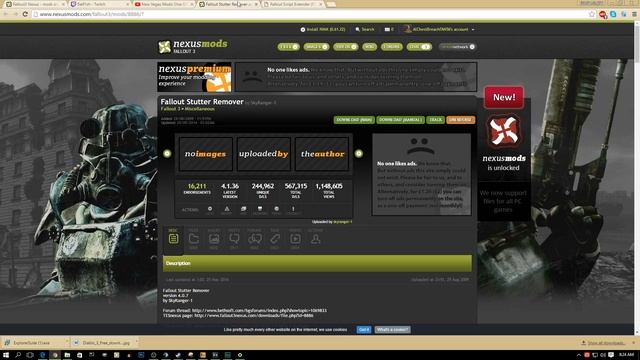Select the Desc tab icon
This screenshot has width=640, height=360.
173,238
